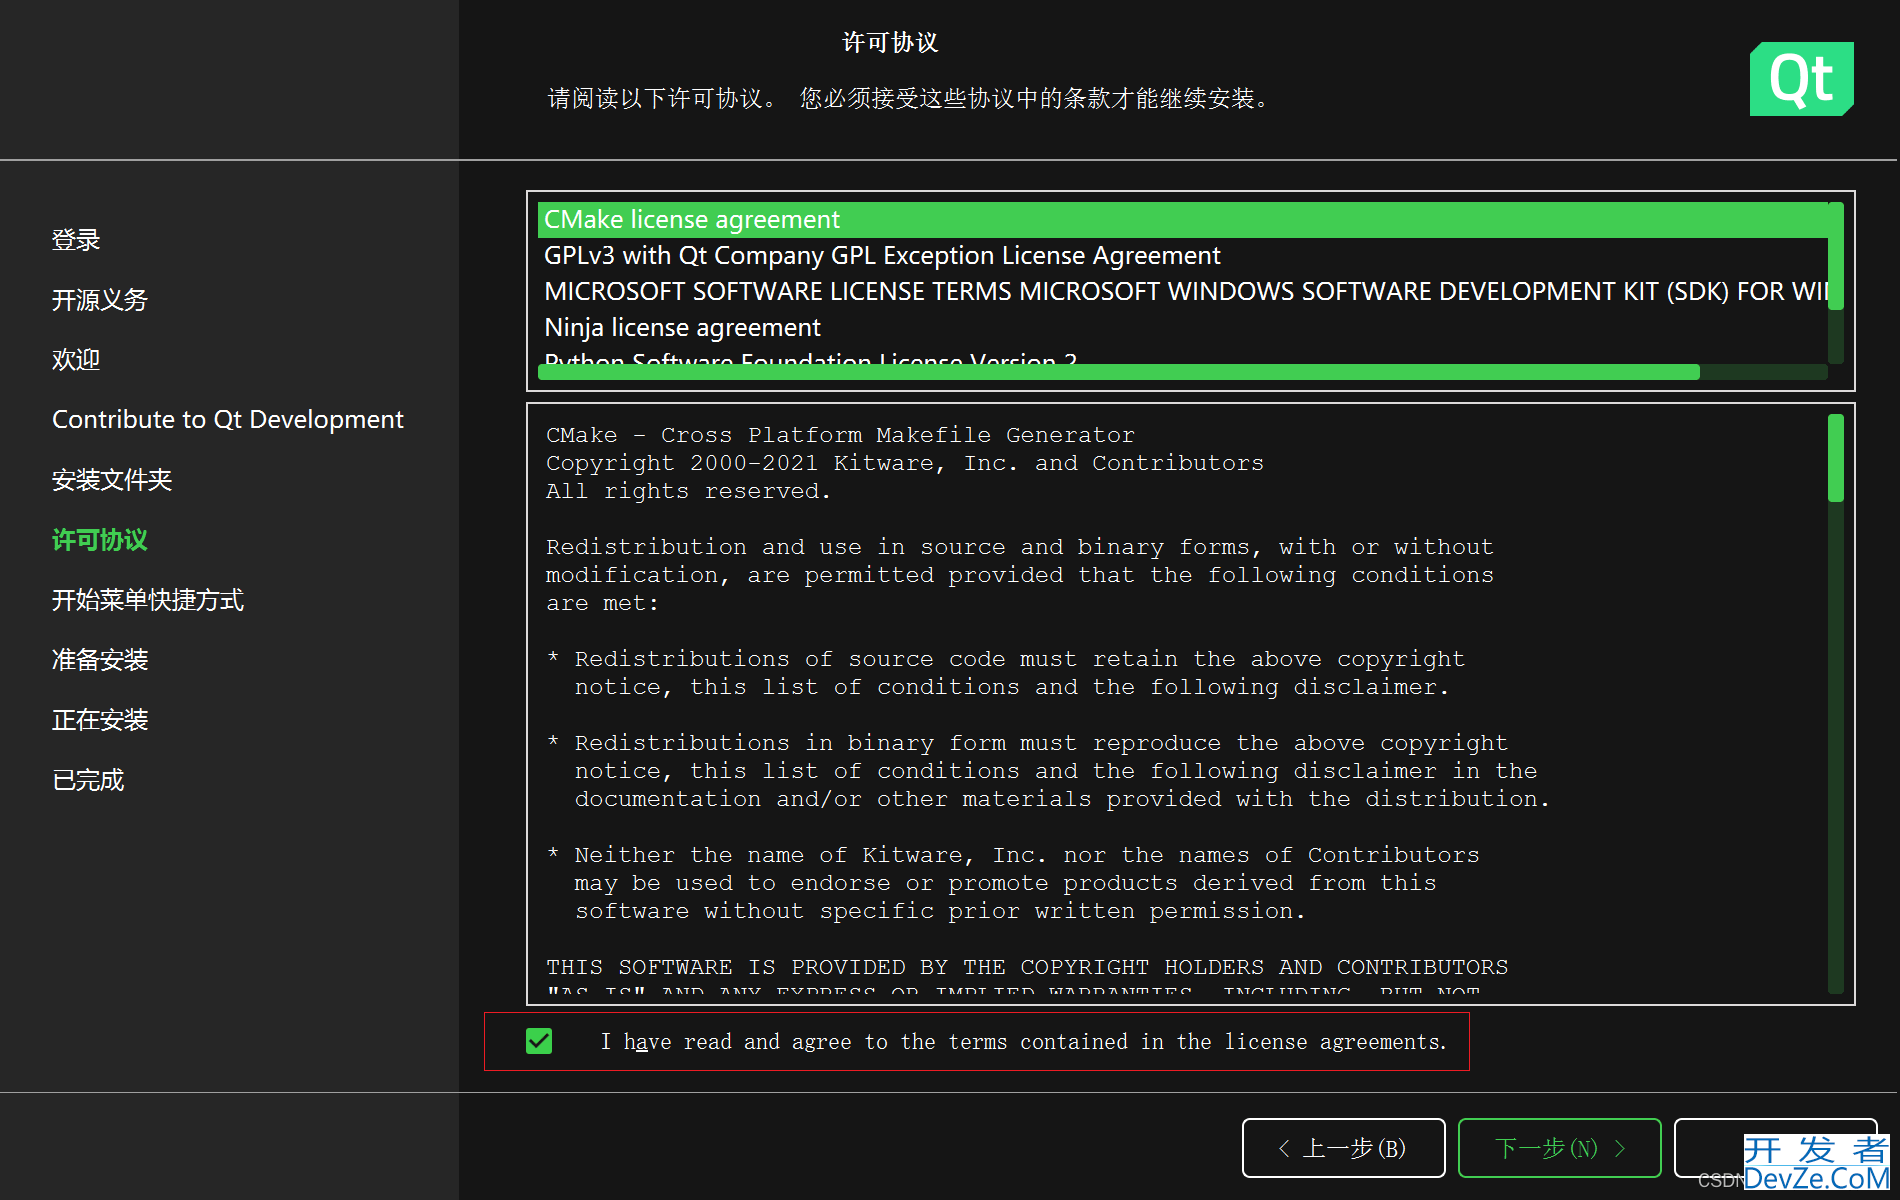Select GPLv3 with Qt Company GPL Exception license
The height and width of the screenshot is (1200, 1900).
1183,256
